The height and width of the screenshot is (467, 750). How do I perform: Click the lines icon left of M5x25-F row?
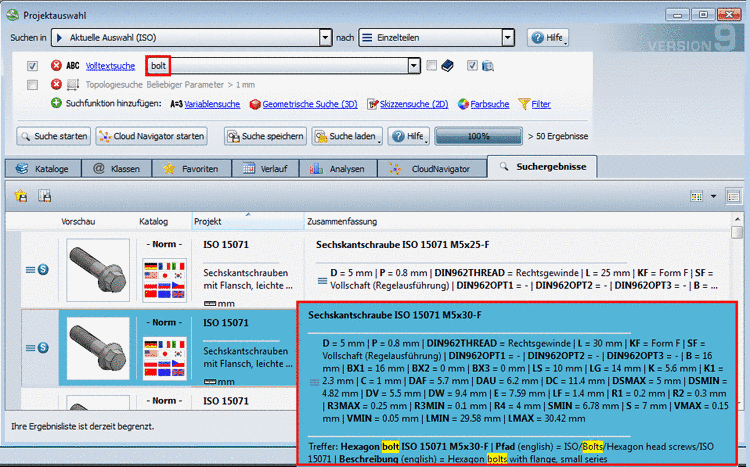(30, 270)
